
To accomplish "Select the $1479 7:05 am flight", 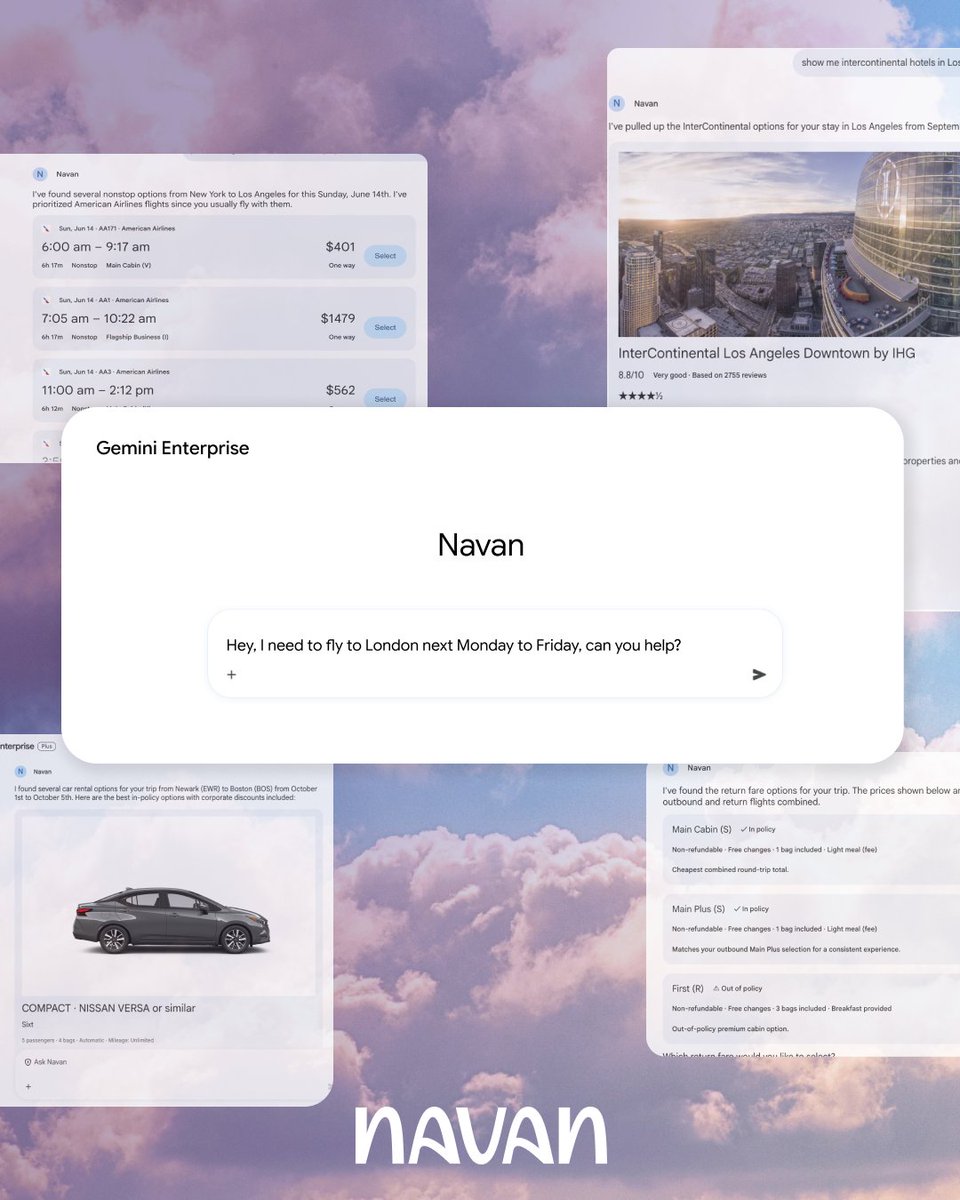I will (385, 327).
